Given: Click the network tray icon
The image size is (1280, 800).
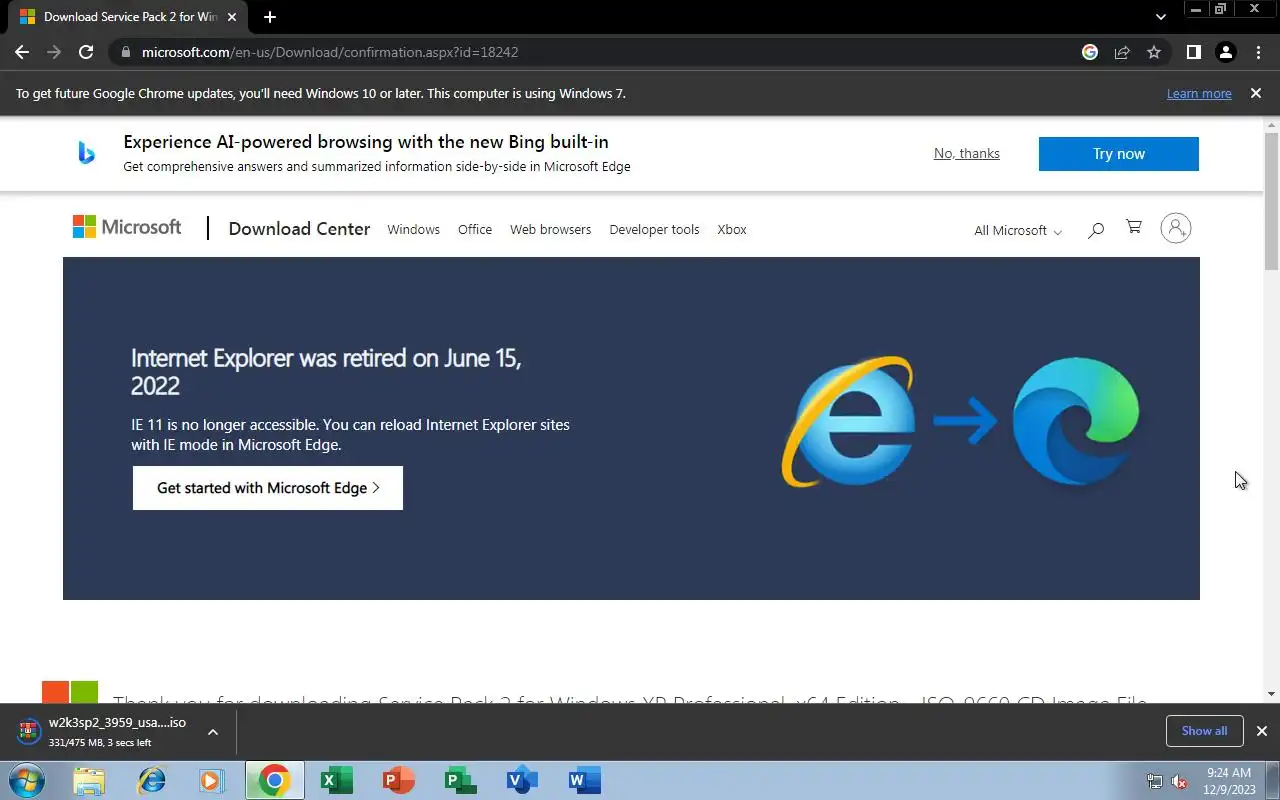Looking at the screenshot, I should tap(1155, 781).
